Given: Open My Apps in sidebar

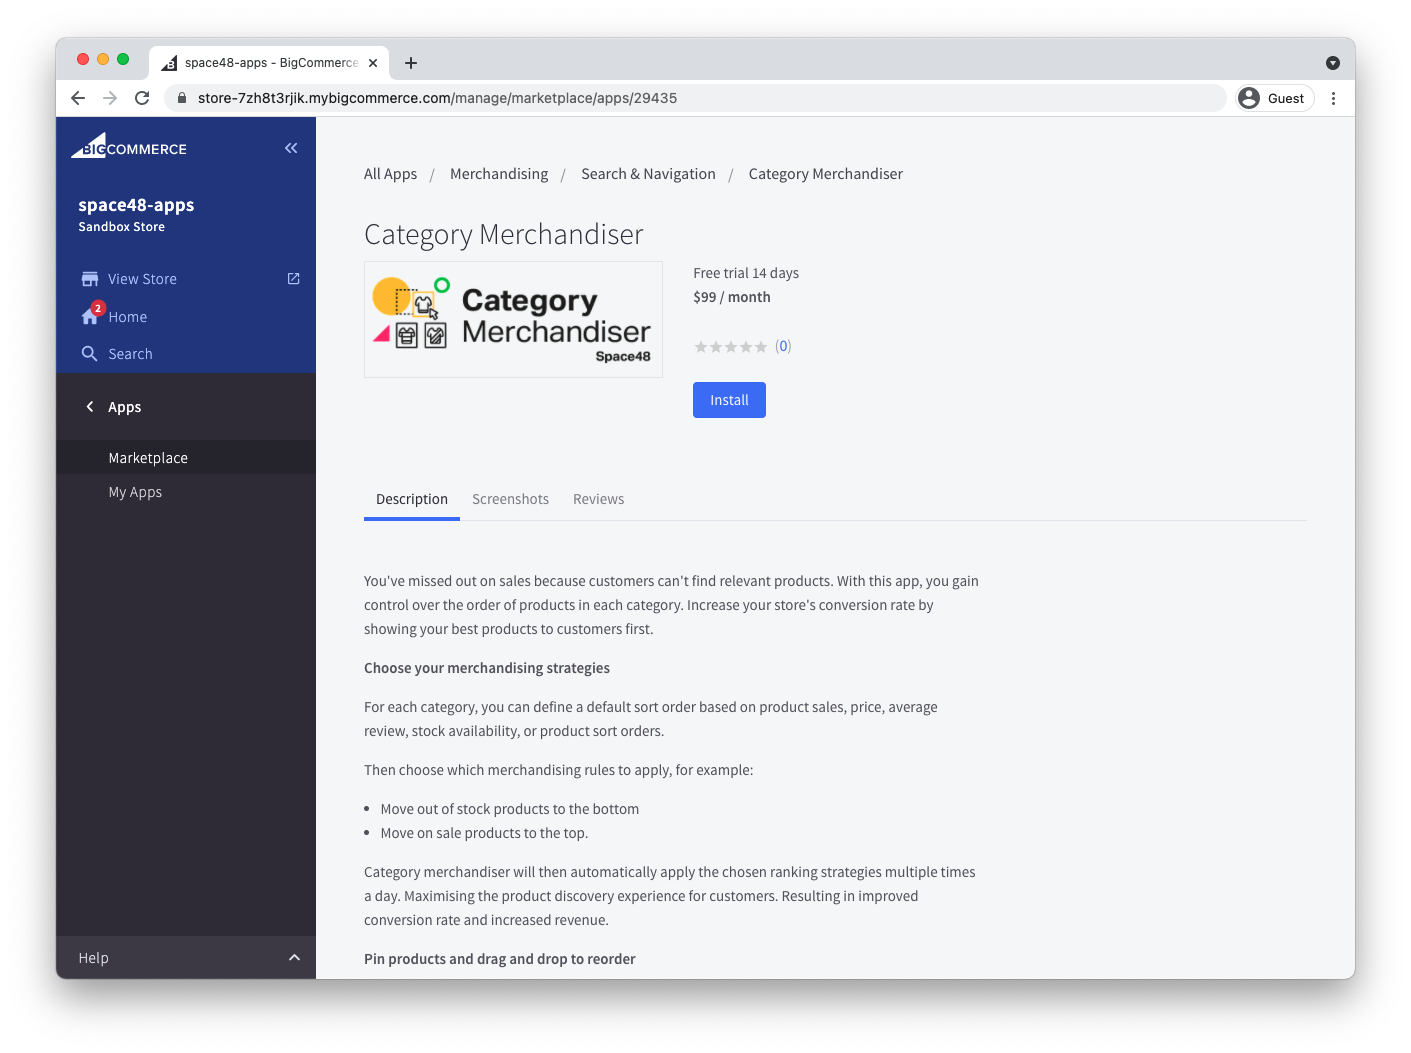Looking at the screenshot, I should (x=135, y=492).
